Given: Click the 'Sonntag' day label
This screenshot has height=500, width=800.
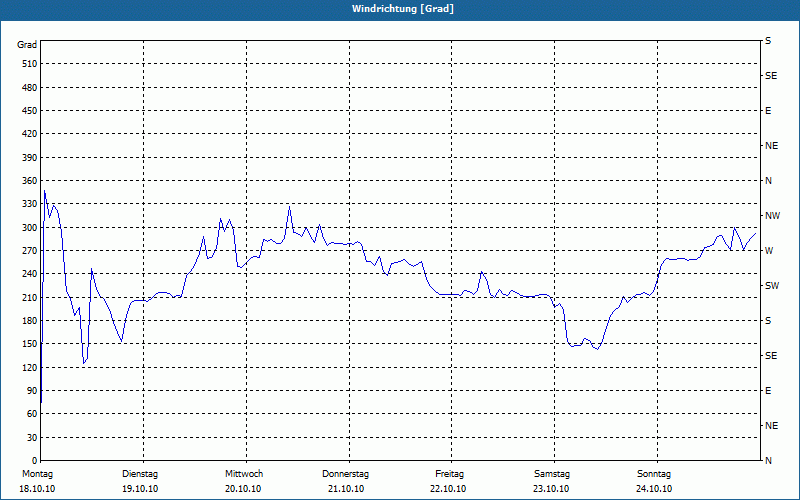Looking at the screenshot, I should [x=654, y=474].
